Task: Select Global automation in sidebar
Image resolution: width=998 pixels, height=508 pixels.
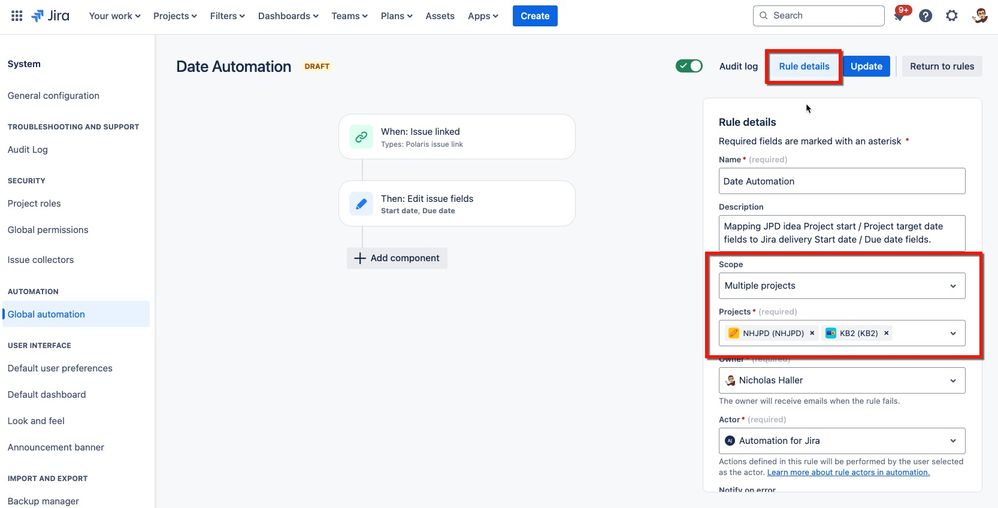Action: [x=76, y=314]
